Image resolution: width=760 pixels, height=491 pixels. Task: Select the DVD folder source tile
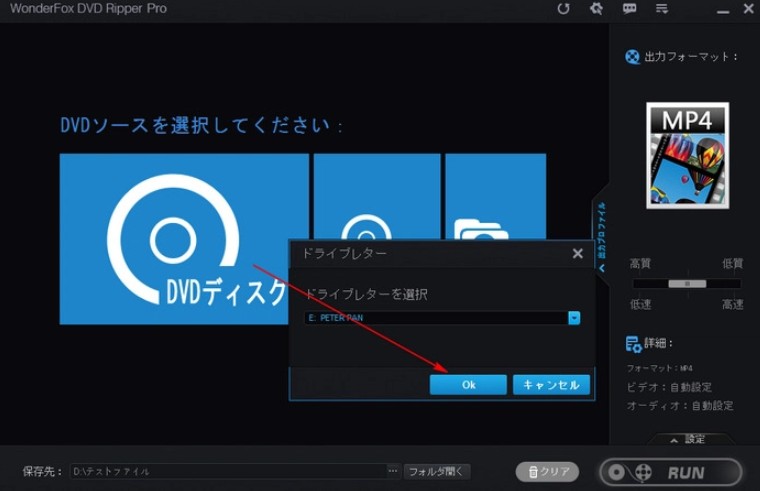(x=495, y=196)
